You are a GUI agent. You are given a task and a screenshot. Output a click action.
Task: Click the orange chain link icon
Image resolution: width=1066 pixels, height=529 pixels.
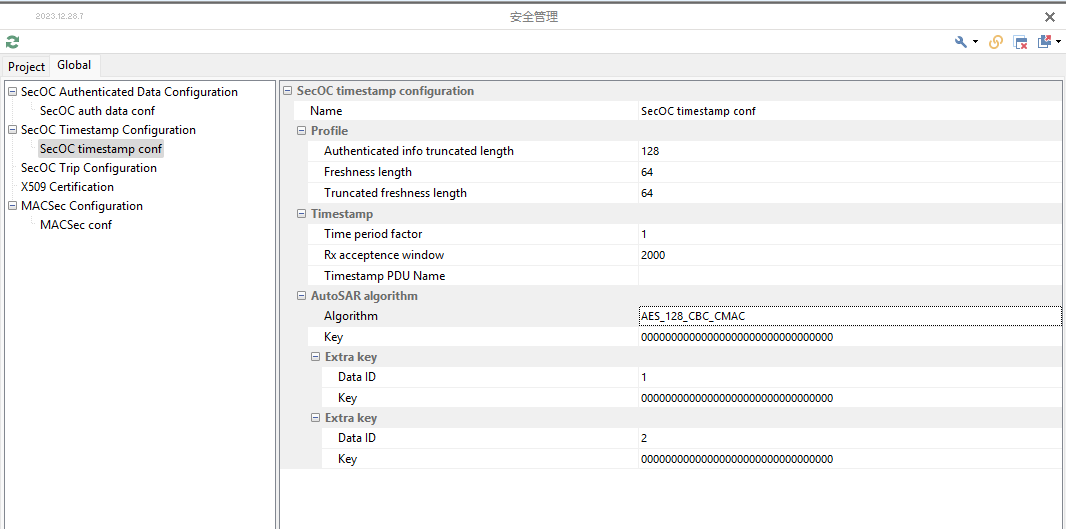(x=995, y=41)
